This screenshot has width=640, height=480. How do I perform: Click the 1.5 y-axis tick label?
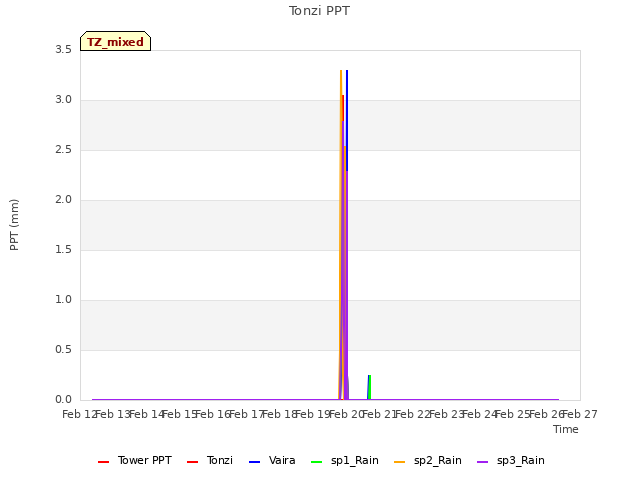(x=63, y=250)
